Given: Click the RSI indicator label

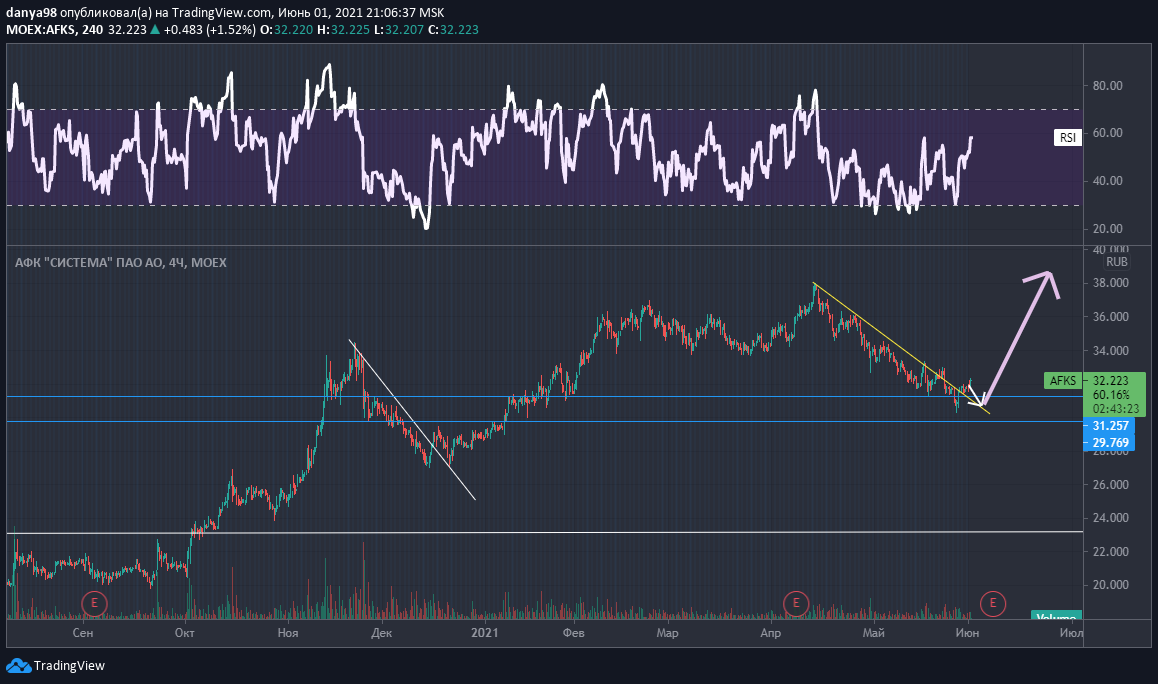Looking at the screenshot, I should point(1068,137).
